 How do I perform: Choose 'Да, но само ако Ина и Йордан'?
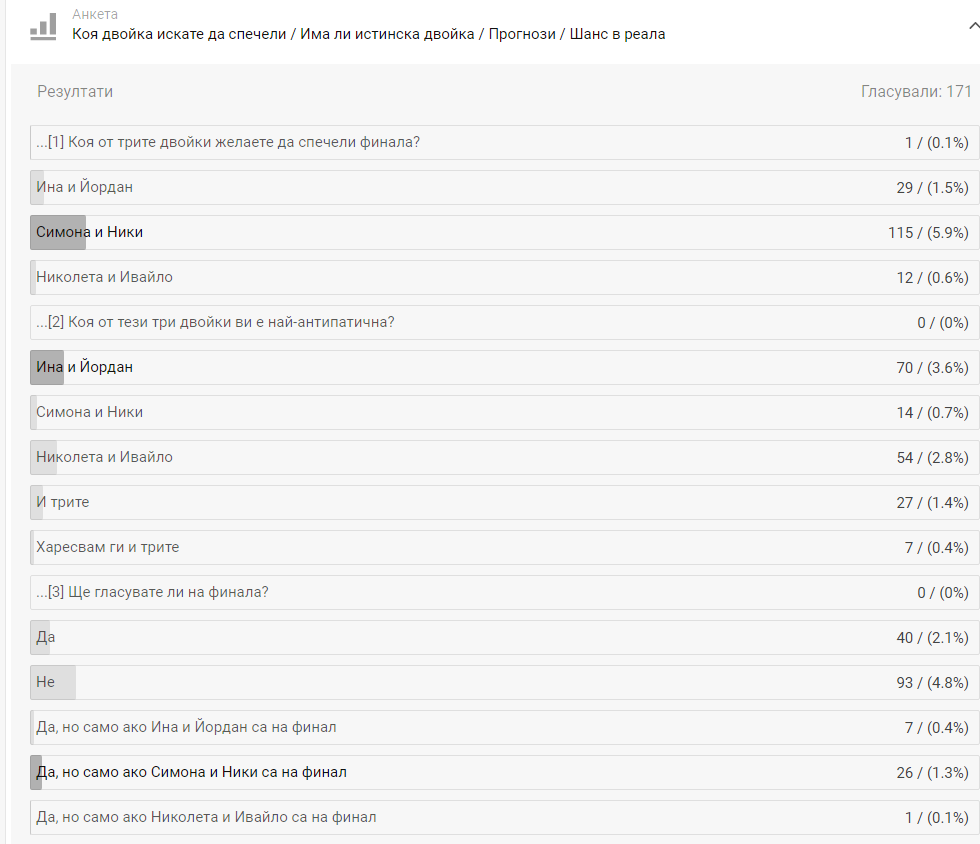coord(504,728)
